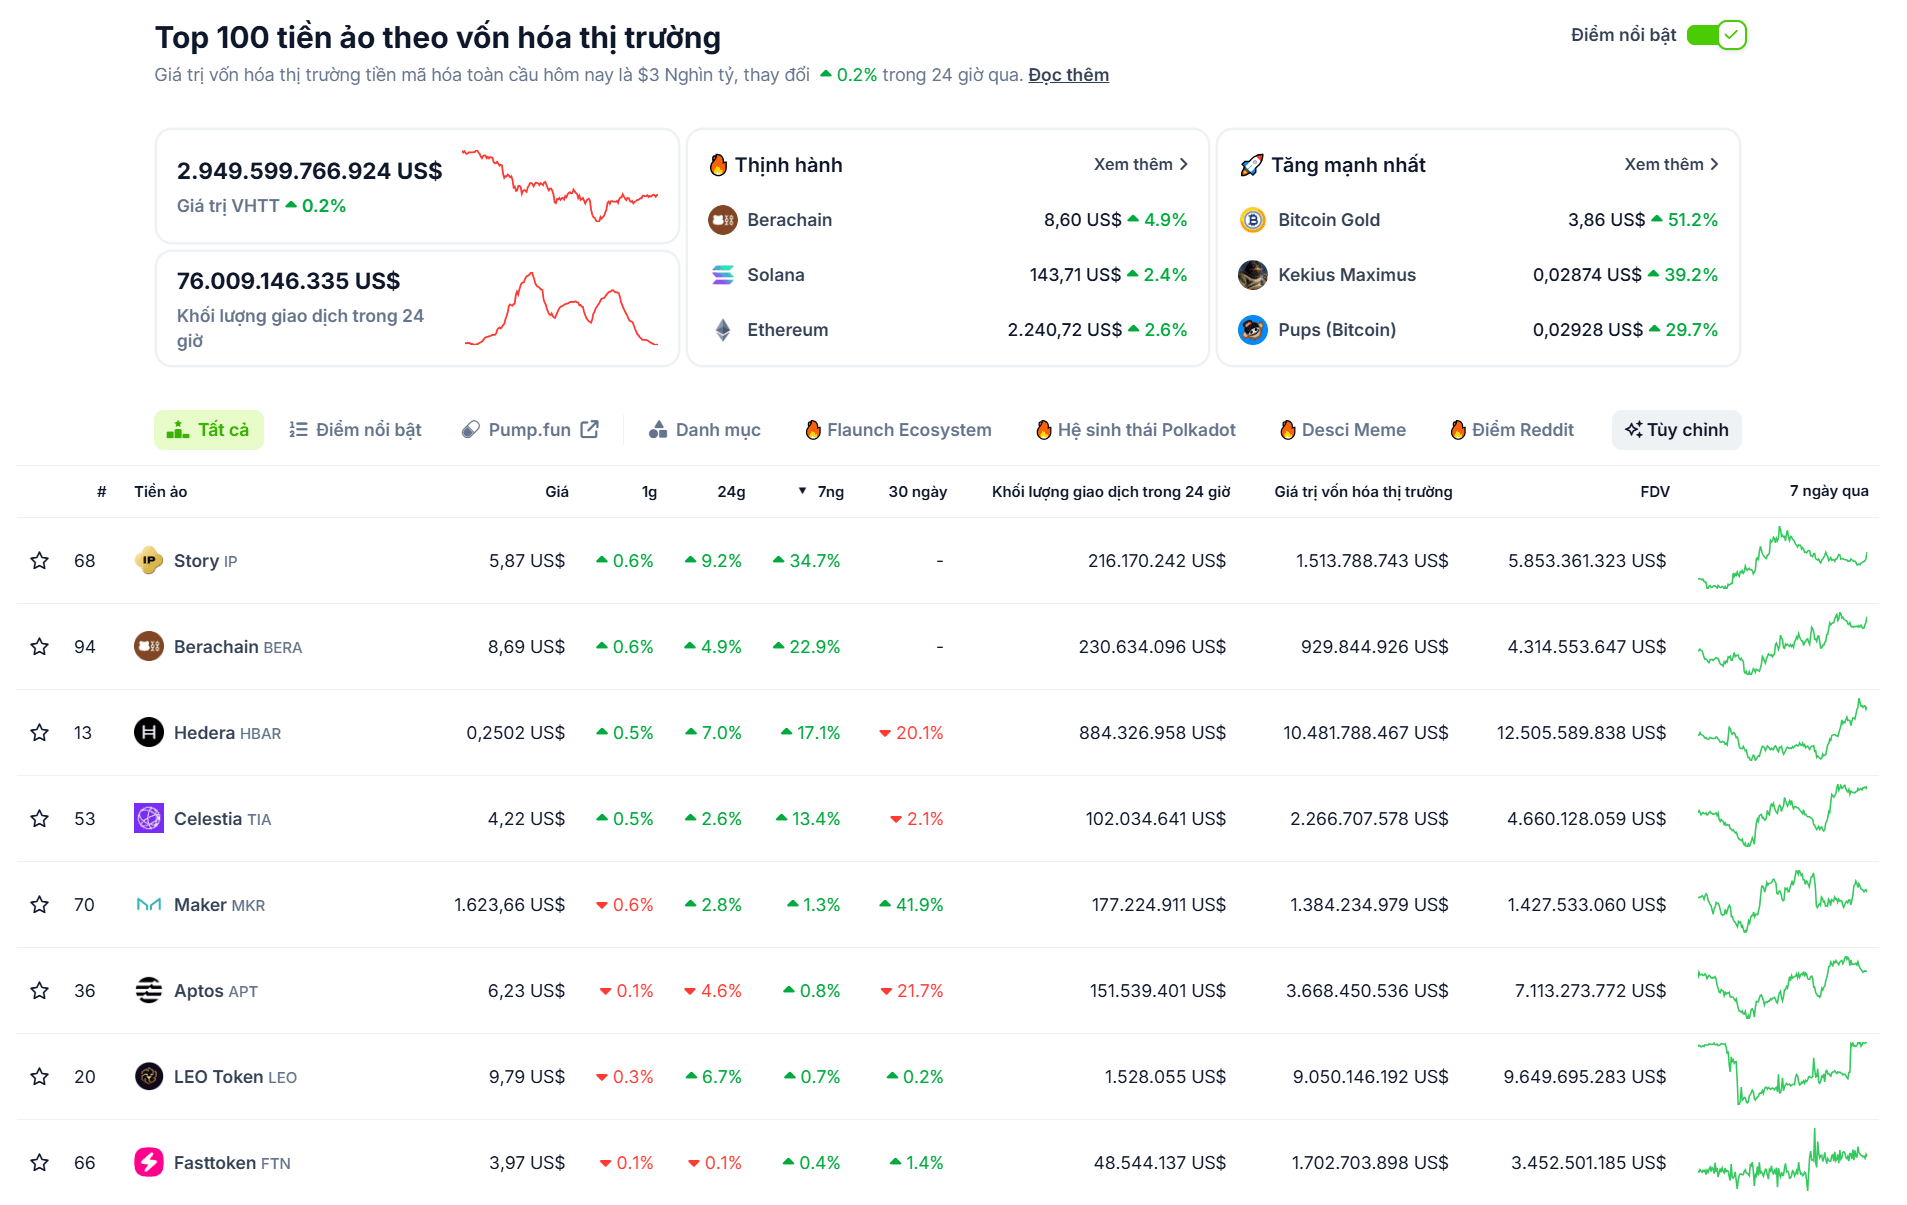Click the Fasttoken FTN logo
This screenshot has width=1907, height=1205.
click(x=149, y=1163)
